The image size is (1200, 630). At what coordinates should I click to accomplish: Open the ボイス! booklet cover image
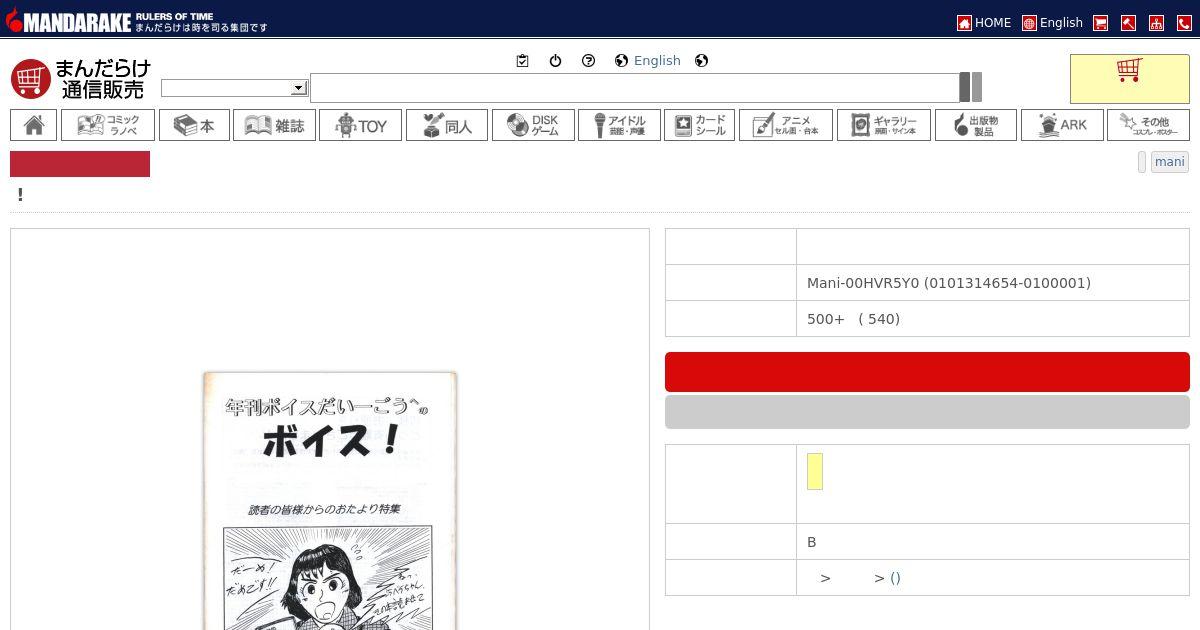pyautogui.click(x=330, y=500)
